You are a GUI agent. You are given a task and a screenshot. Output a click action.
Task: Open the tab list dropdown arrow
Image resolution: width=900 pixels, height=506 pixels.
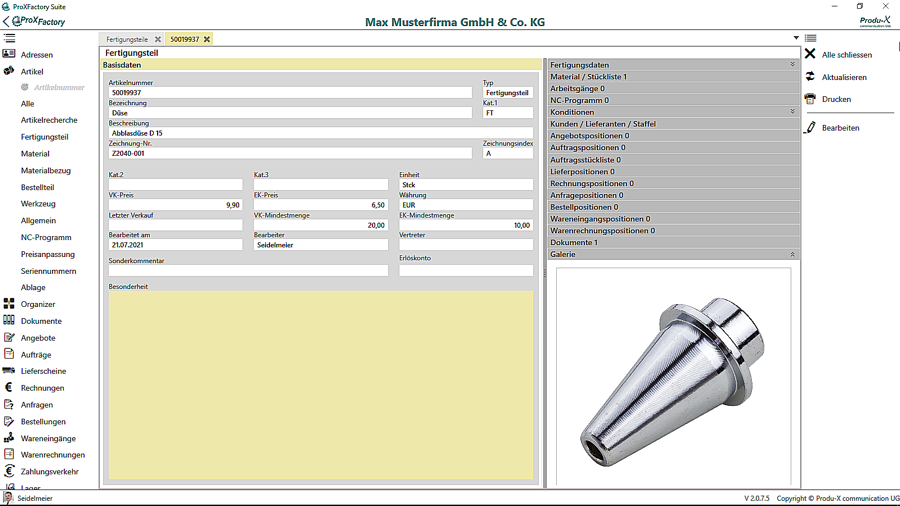coord(796,38)
